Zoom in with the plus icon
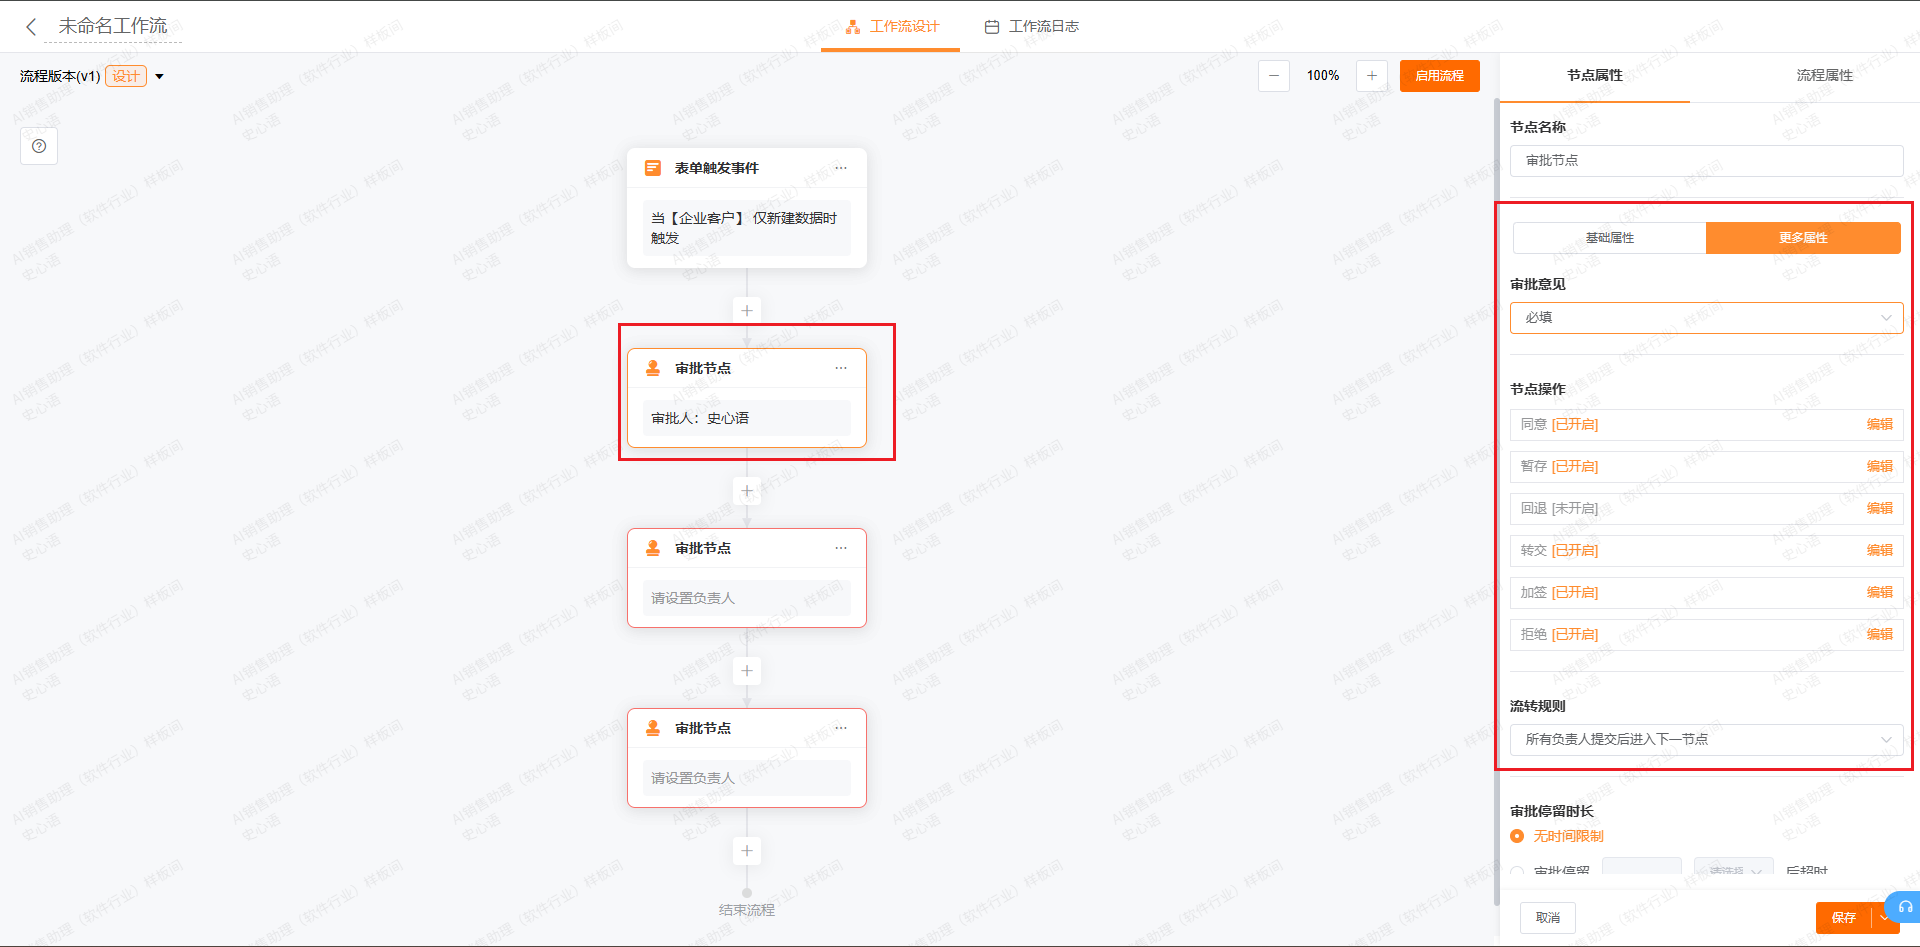This screenshot has width=1920, height=947. [x=1371, y=76]
